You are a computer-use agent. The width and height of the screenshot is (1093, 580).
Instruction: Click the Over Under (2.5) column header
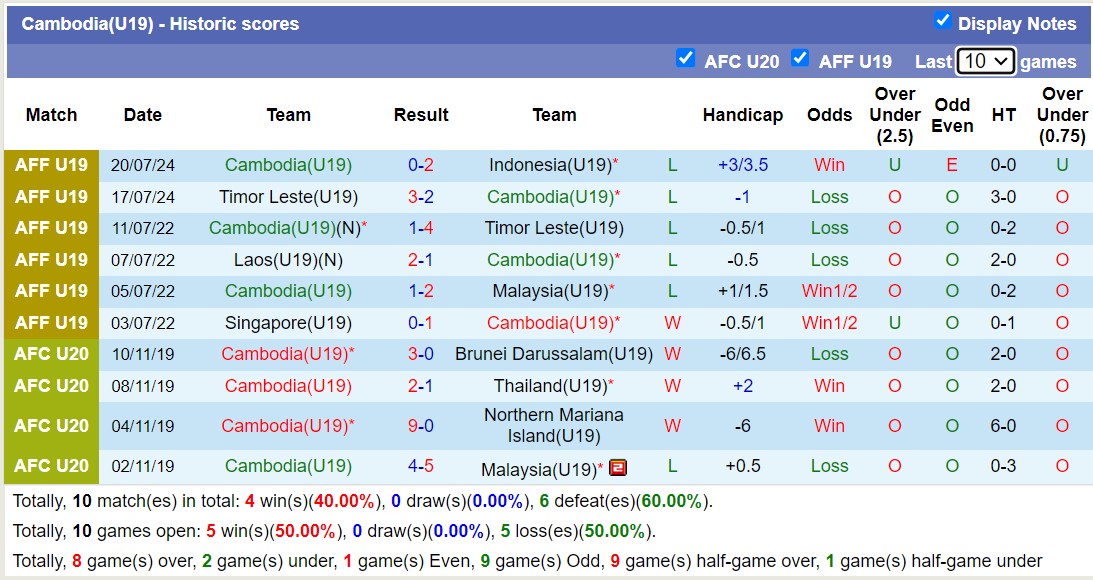[x=895, y=115]
